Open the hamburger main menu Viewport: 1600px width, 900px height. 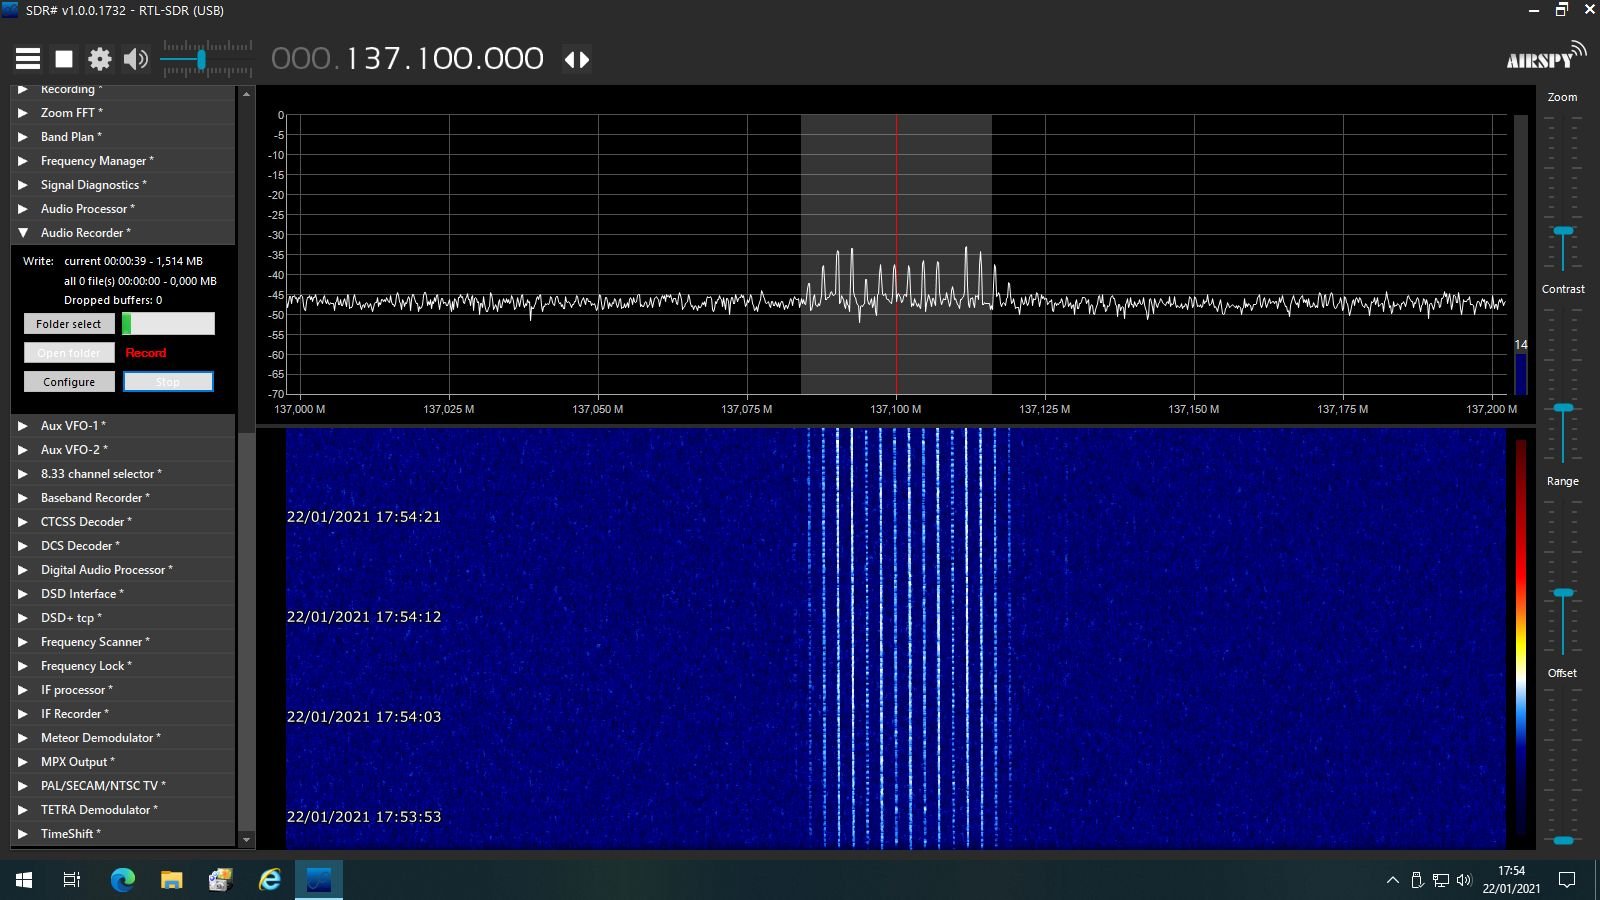click(x=28, y=59)
